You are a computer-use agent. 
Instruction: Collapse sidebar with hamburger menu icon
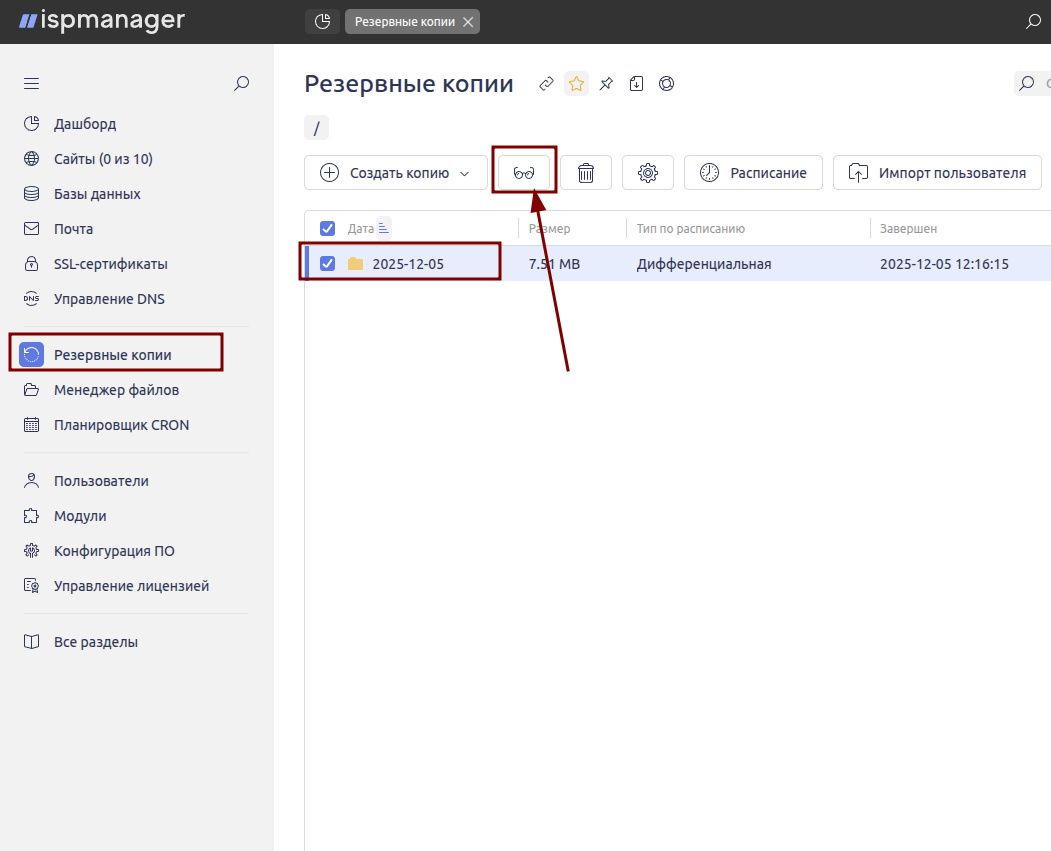coord(31,84)
